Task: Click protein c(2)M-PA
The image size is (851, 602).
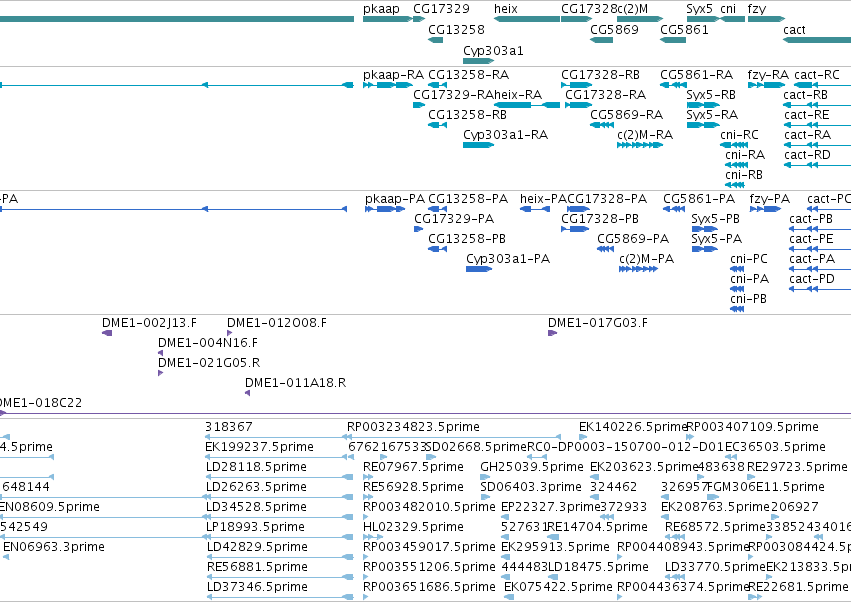Action: click(638, 269)
